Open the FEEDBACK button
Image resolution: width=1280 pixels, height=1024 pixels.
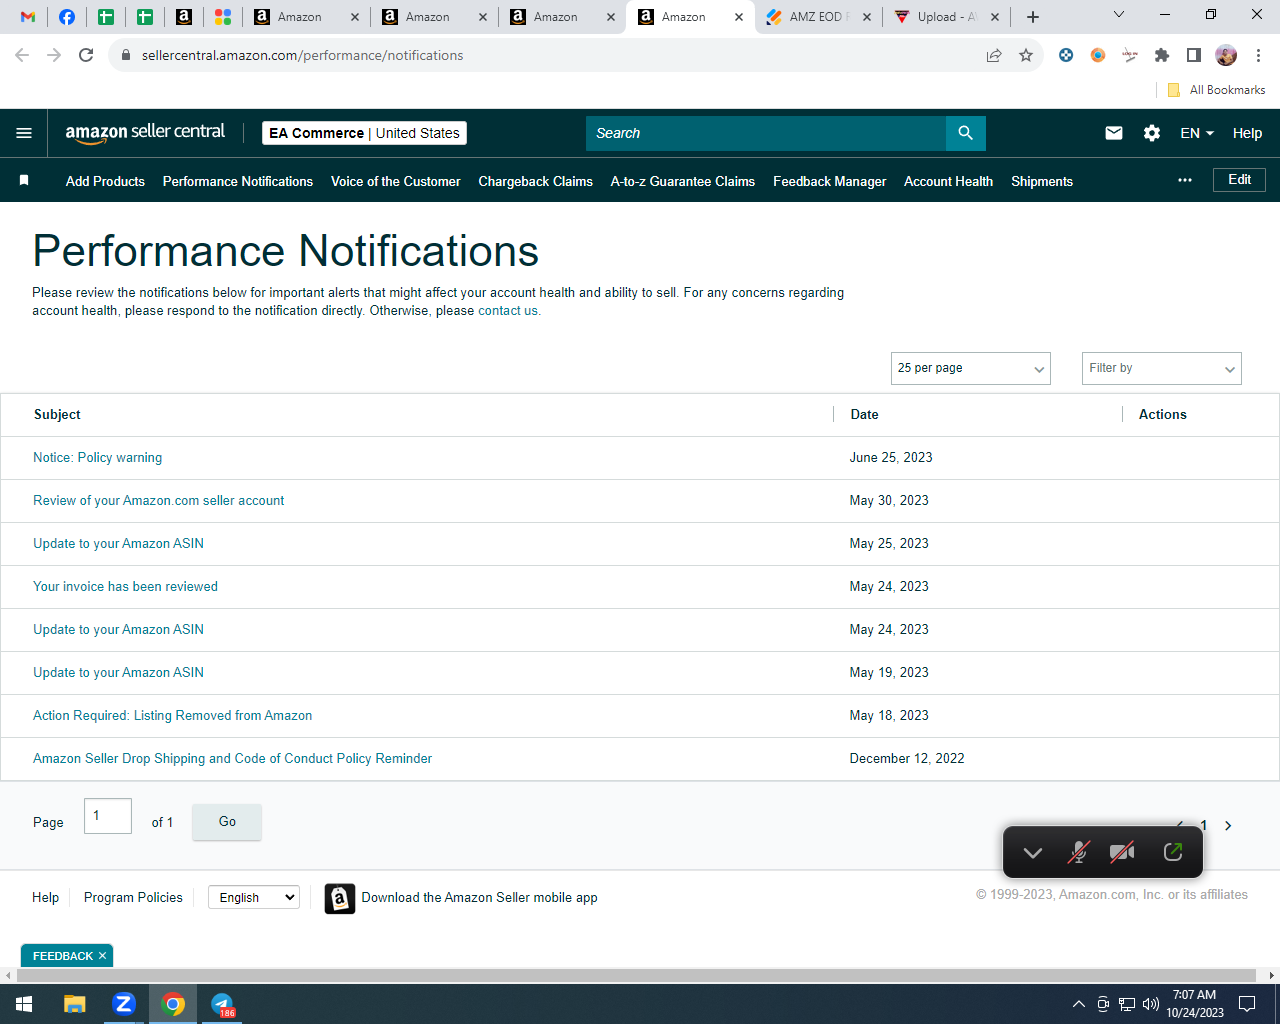(x=62, y=956)
